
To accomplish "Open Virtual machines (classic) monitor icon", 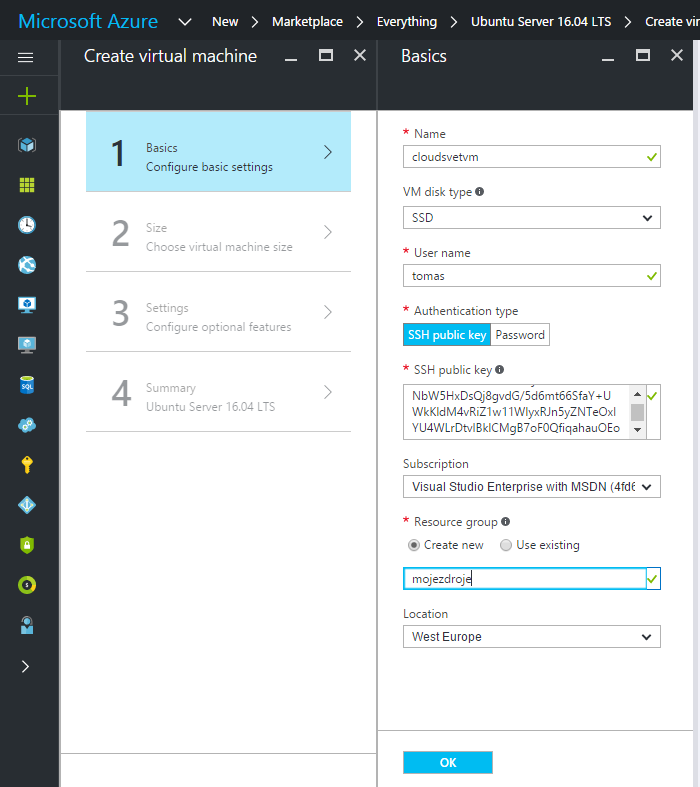I will coord(27,345).
